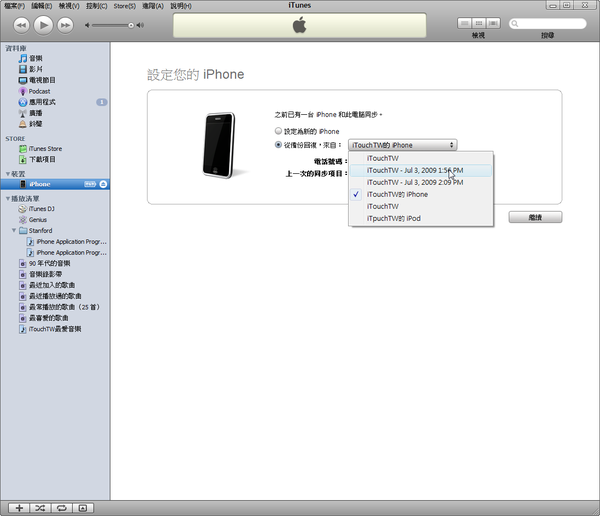This screenshot has height=516, width=600.
Task: Switch to Cover Flow view button
Action: pyautogui.click(x=493, y=23)
